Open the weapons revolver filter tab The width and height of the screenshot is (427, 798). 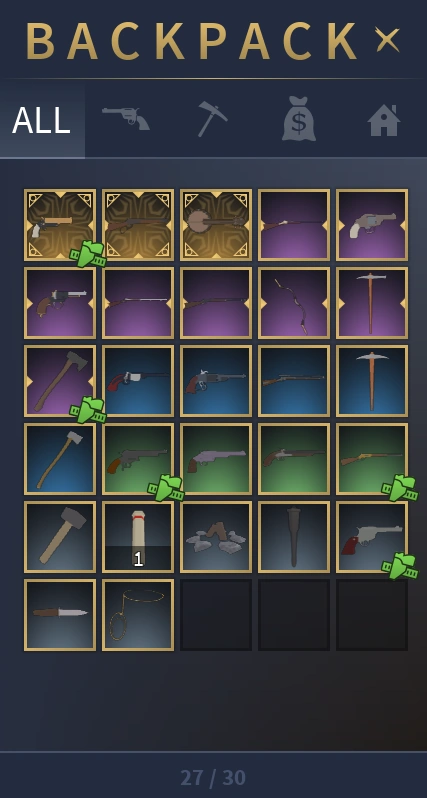[x=126, y=119]
